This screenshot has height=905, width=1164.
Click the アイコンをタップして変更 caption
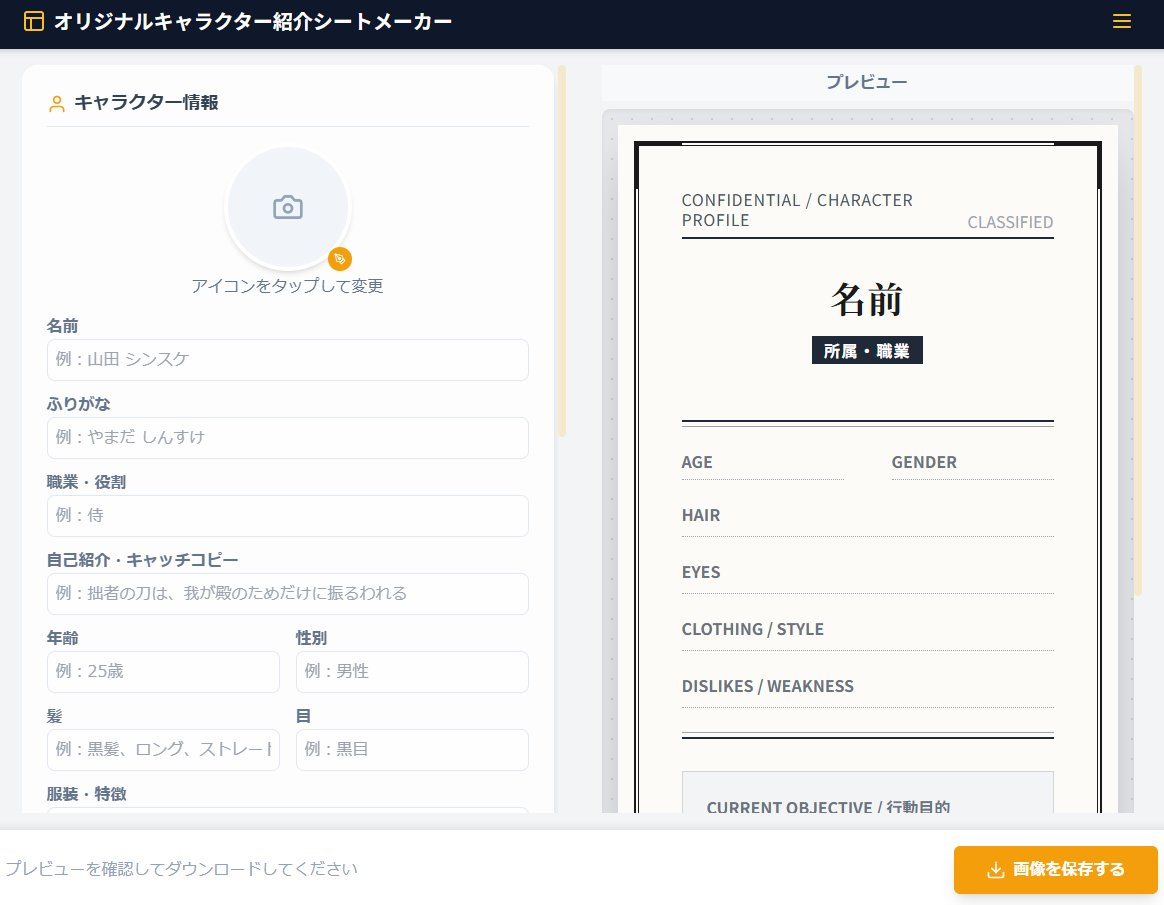coord(288,286)
